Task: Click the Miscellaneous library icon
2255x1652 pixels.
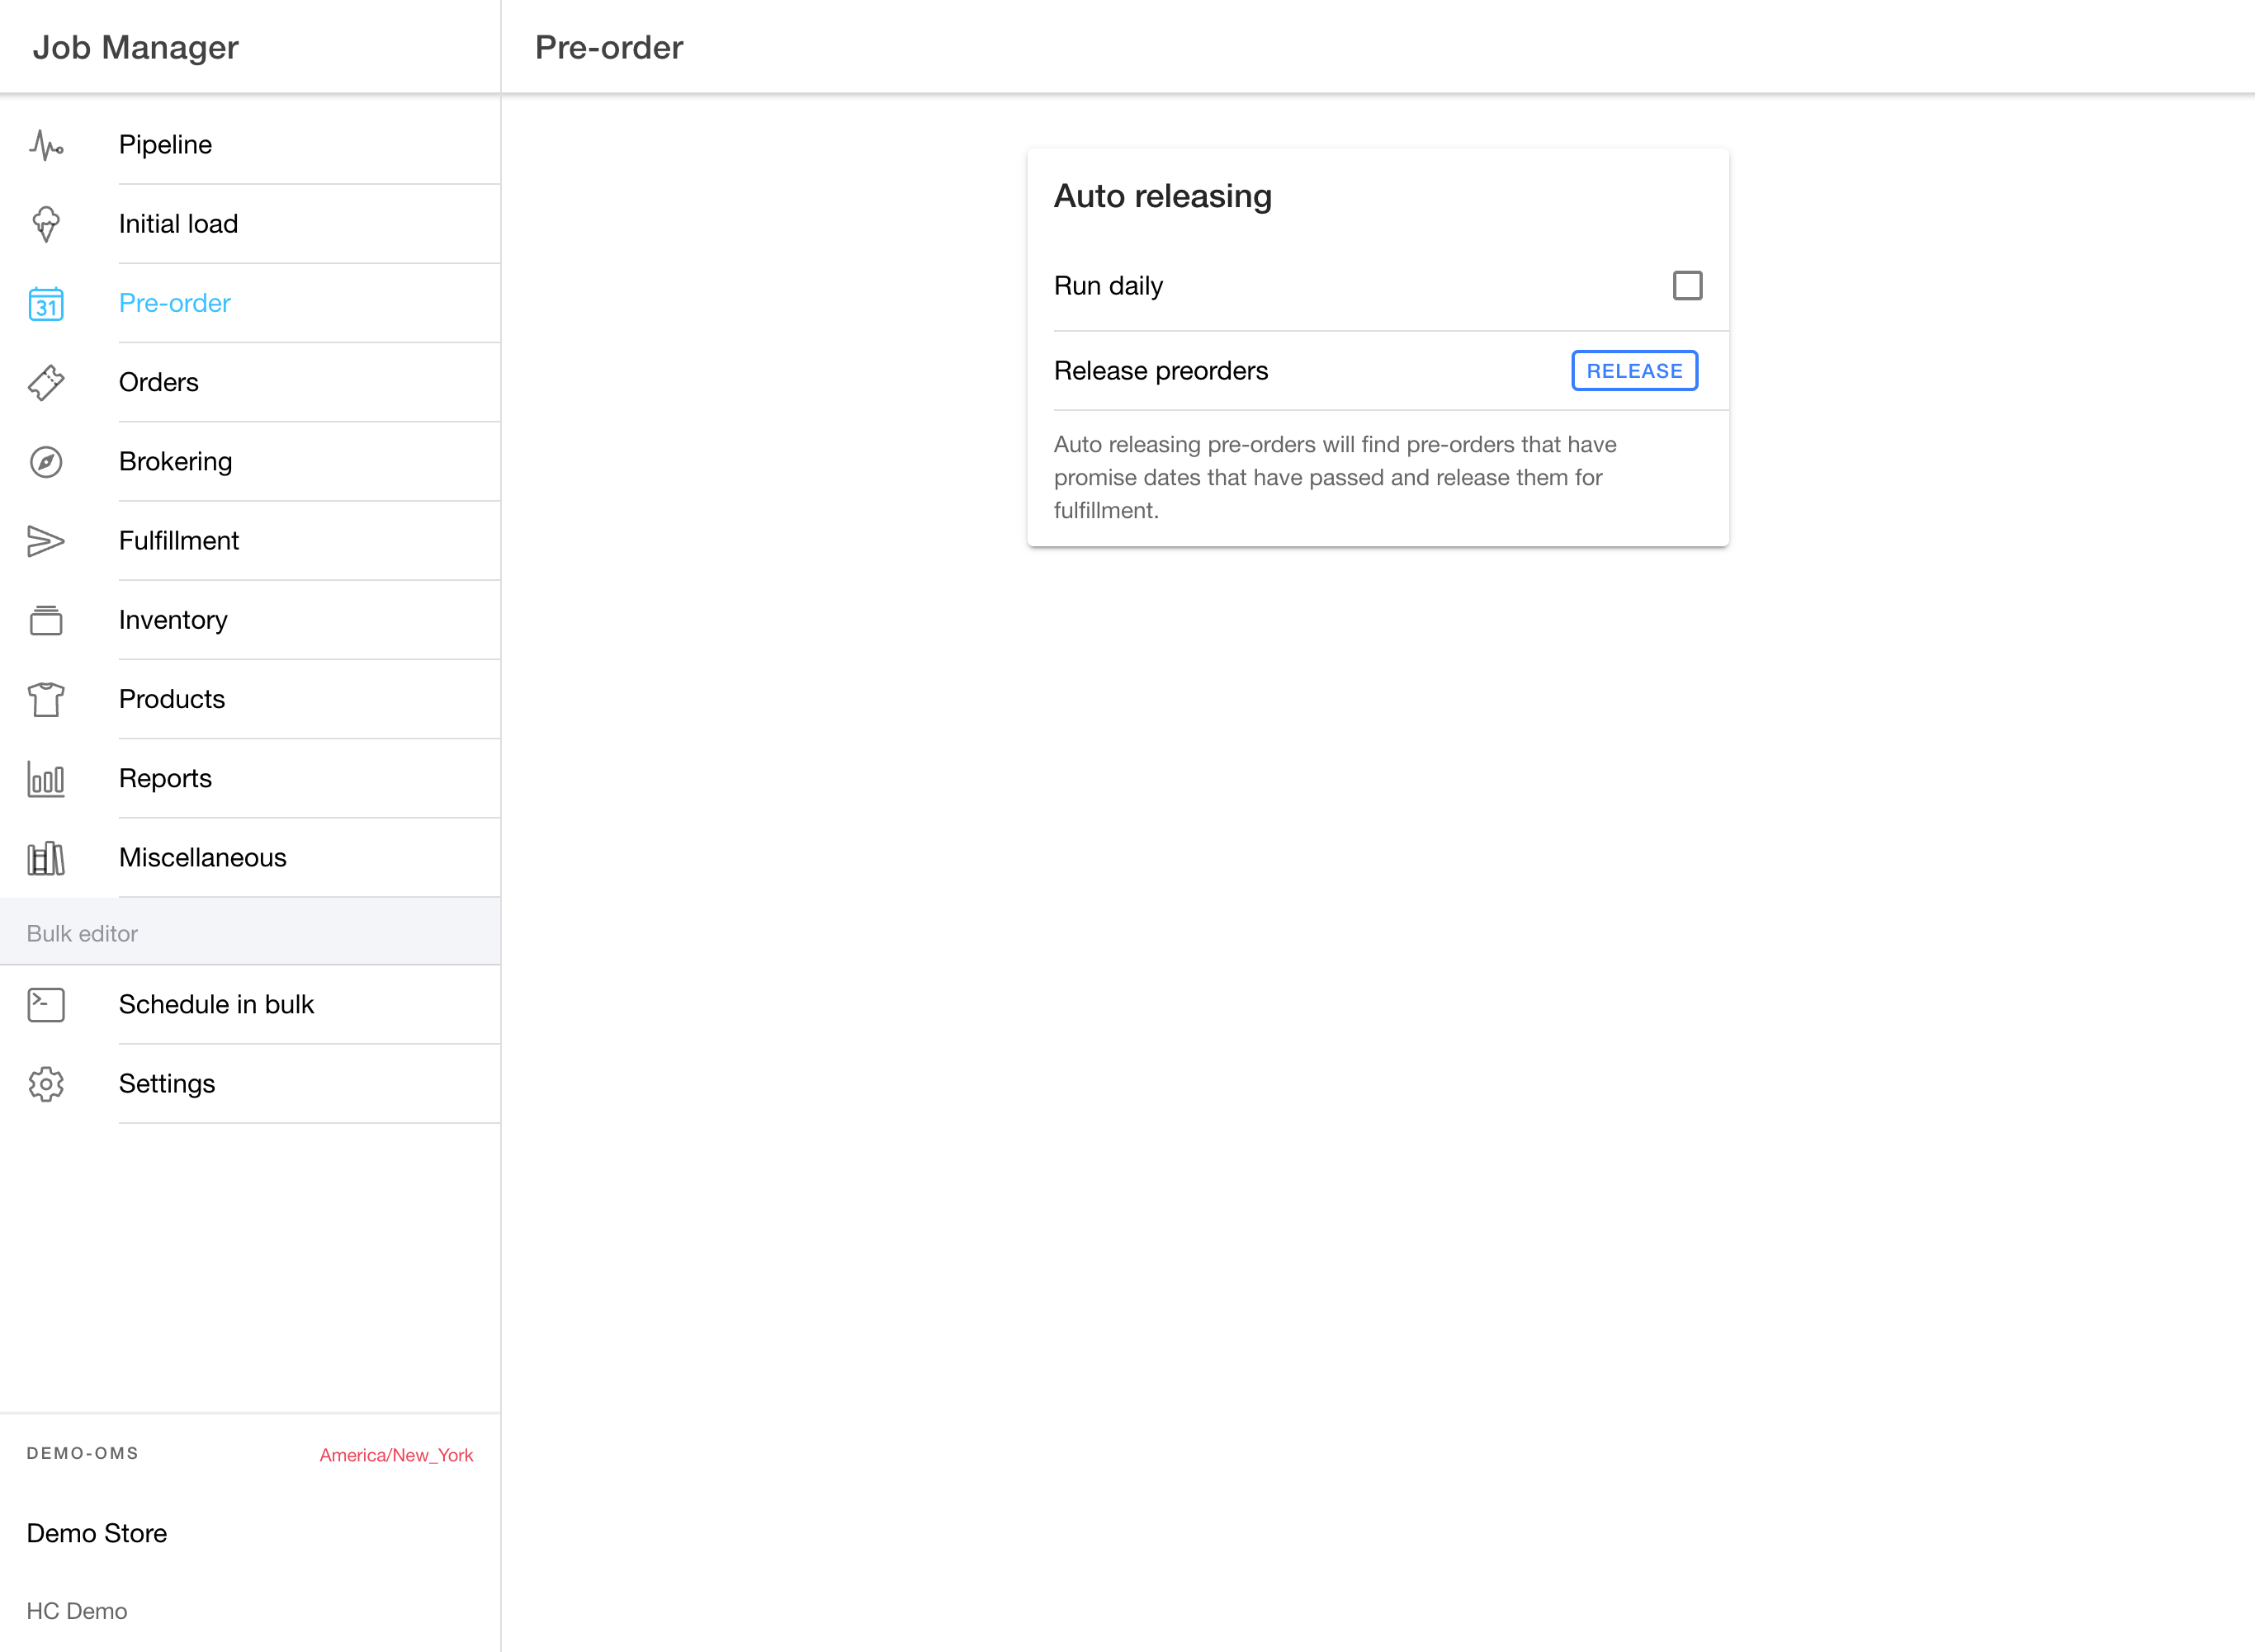Action: pos(46,858)
